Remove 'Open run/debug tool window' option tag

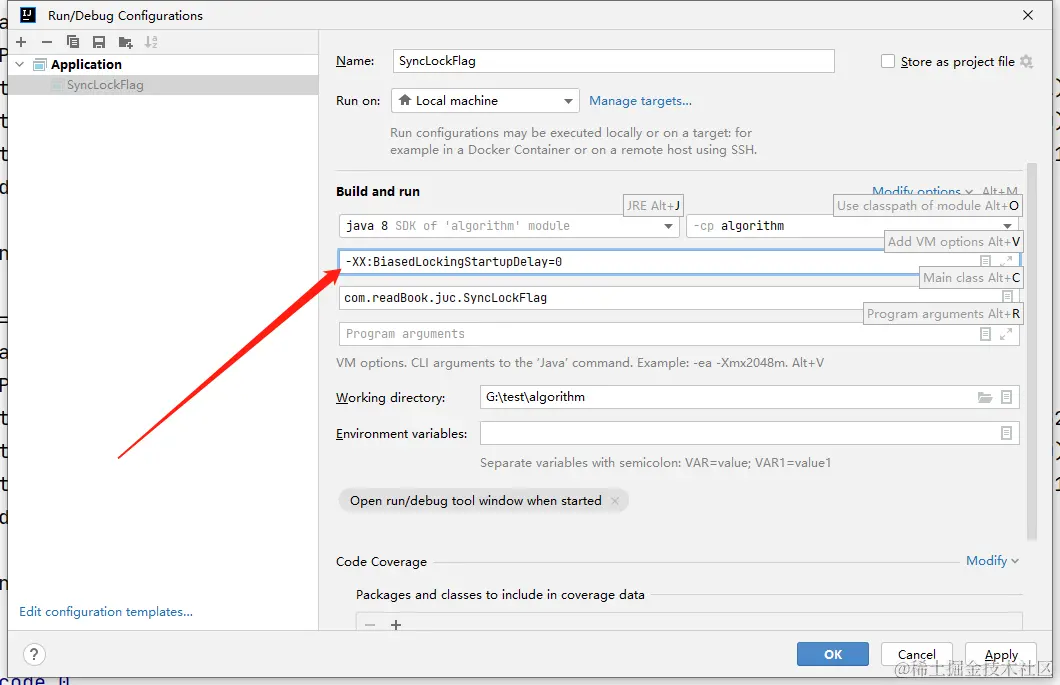tap(615, 501)
